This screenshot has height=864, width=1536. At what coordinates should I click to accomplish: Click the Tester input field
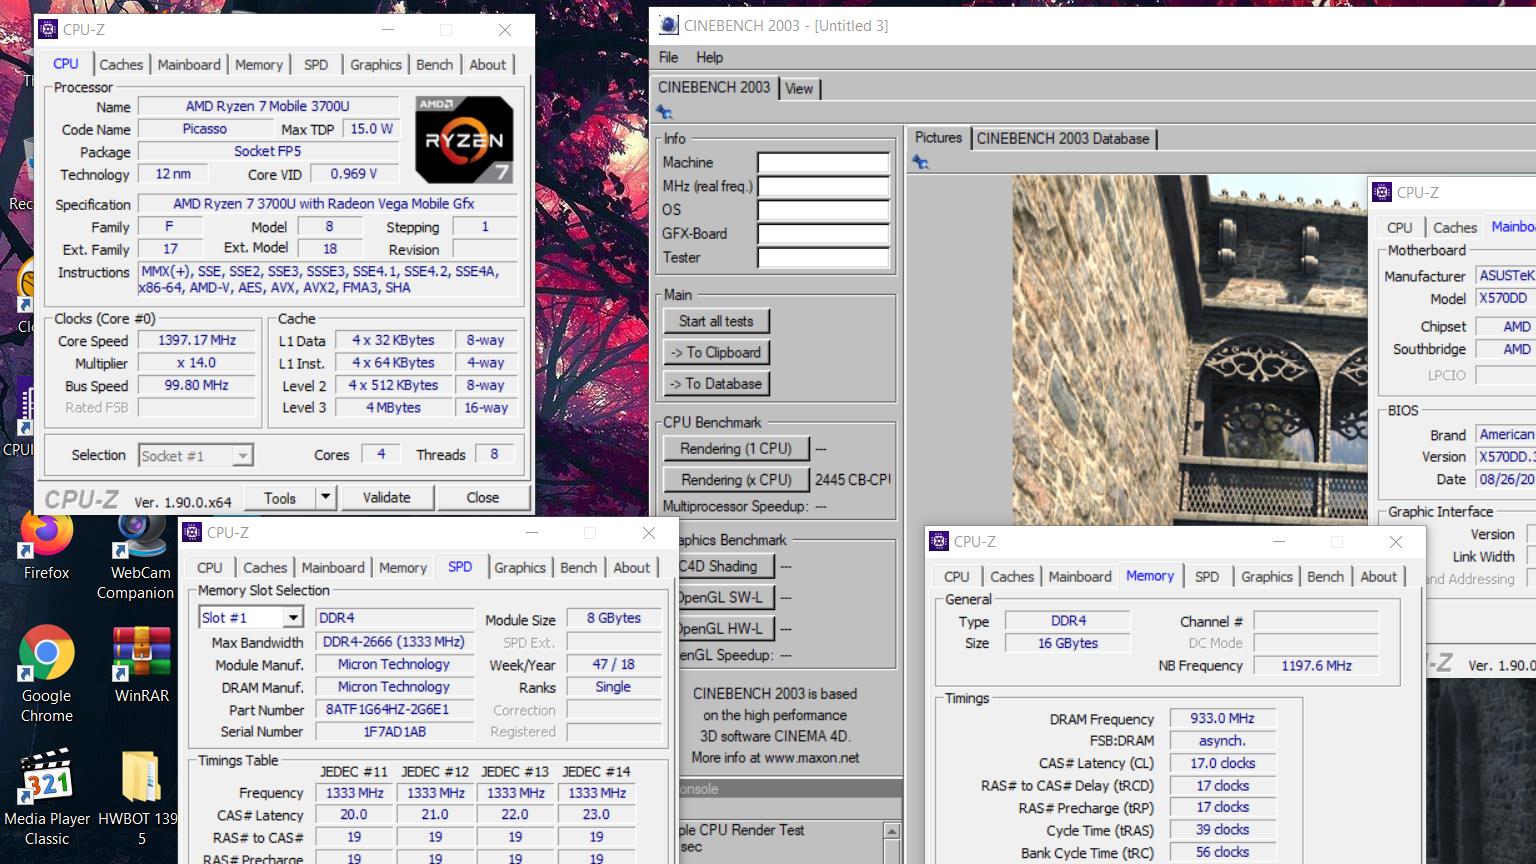823,258
